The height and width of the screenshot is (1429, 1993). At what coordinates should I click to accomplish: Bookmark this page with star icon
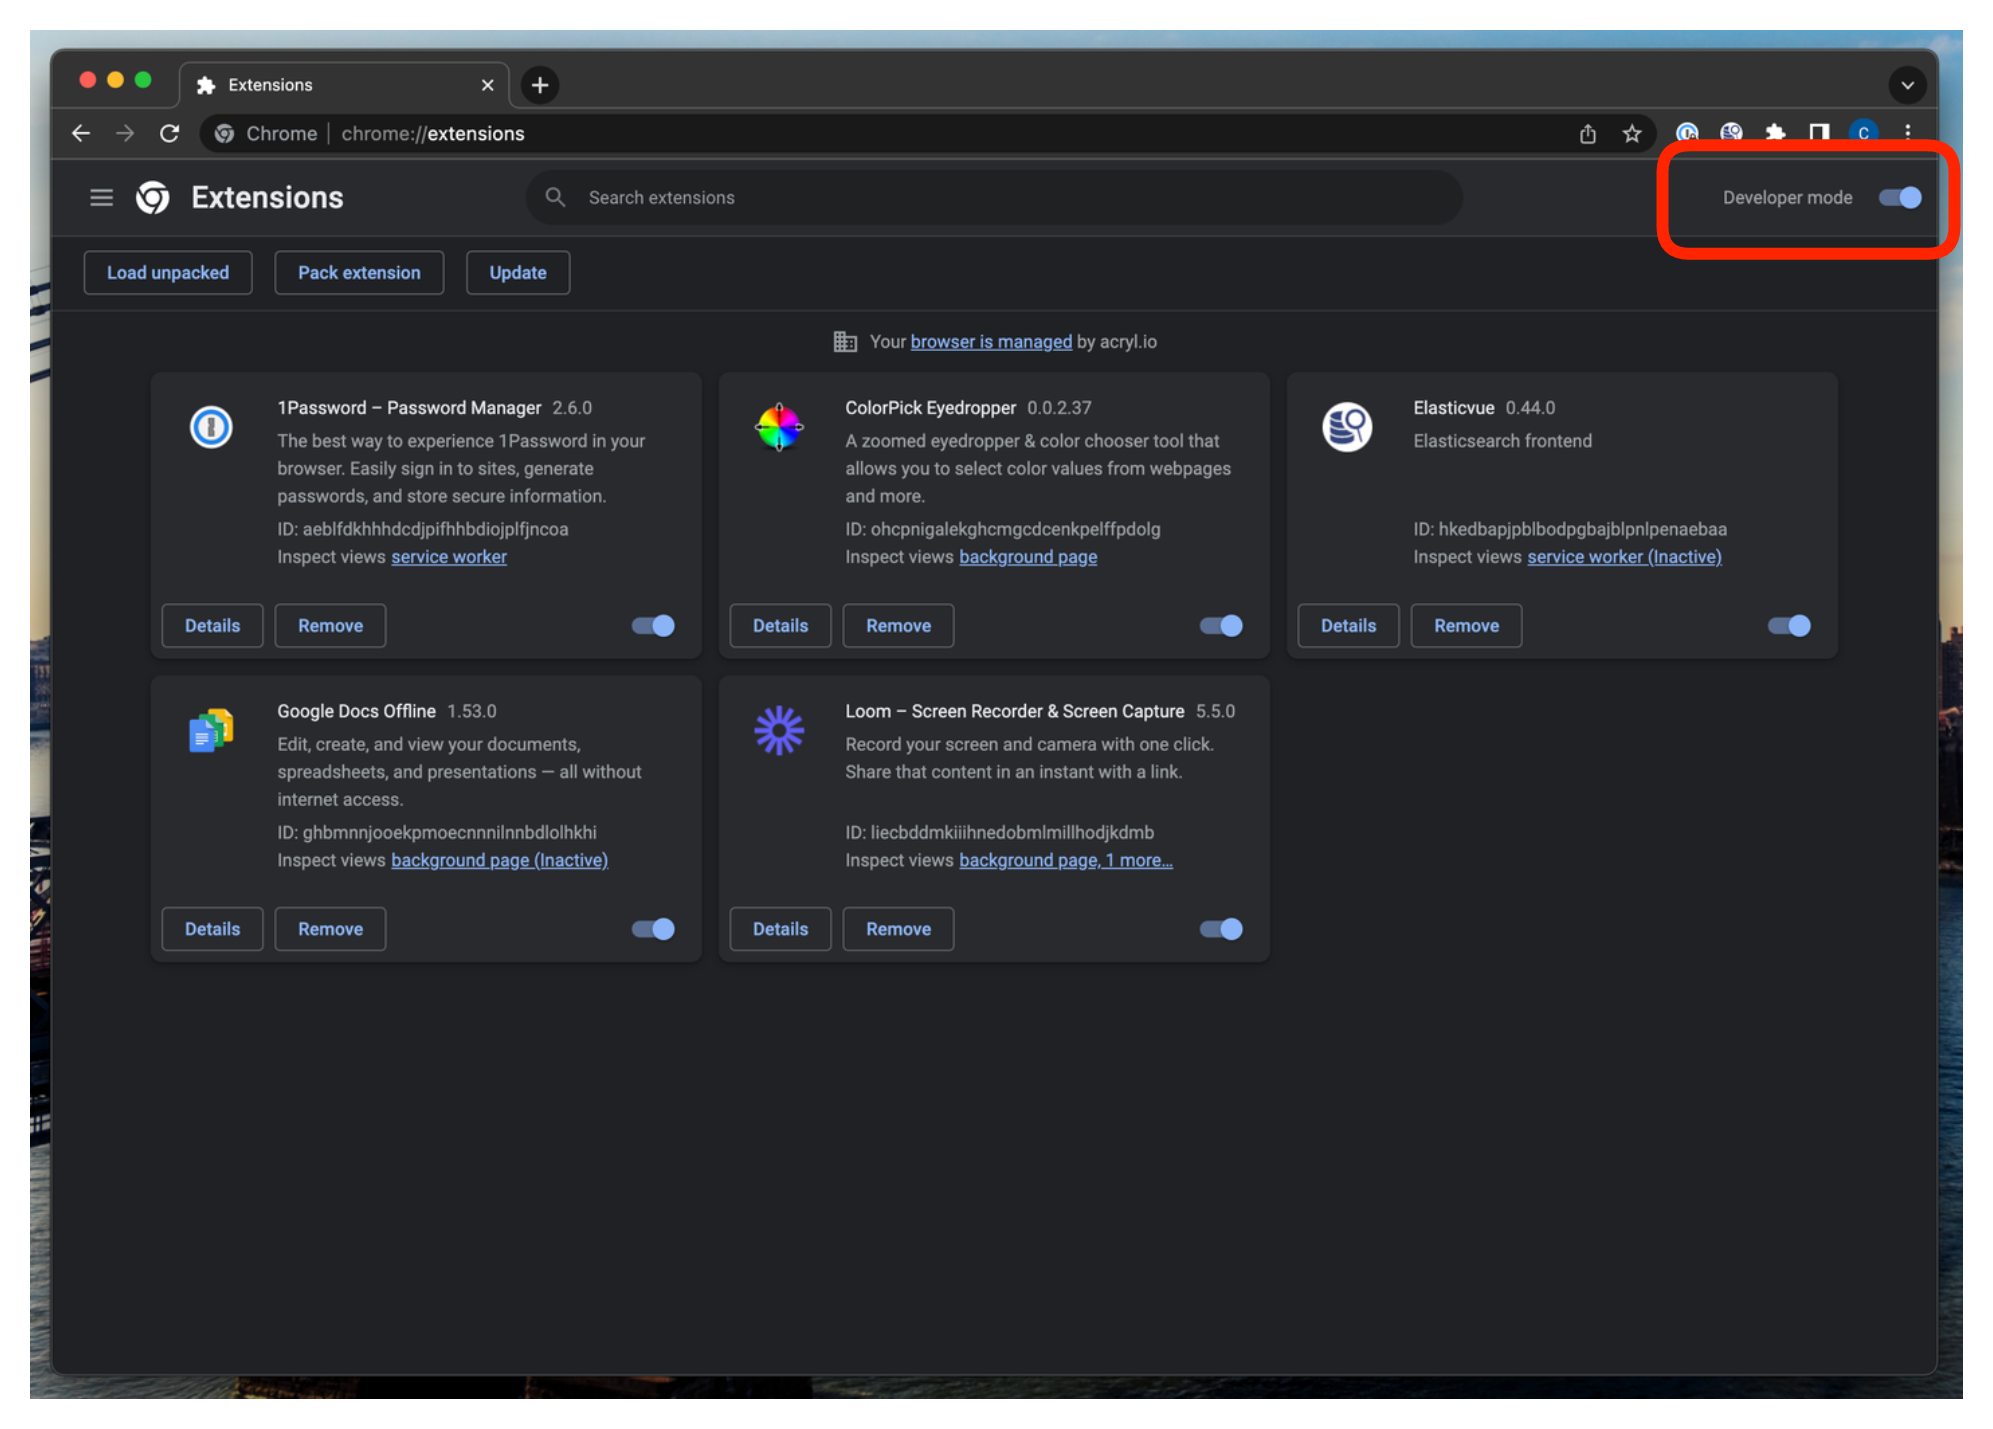1632,134
